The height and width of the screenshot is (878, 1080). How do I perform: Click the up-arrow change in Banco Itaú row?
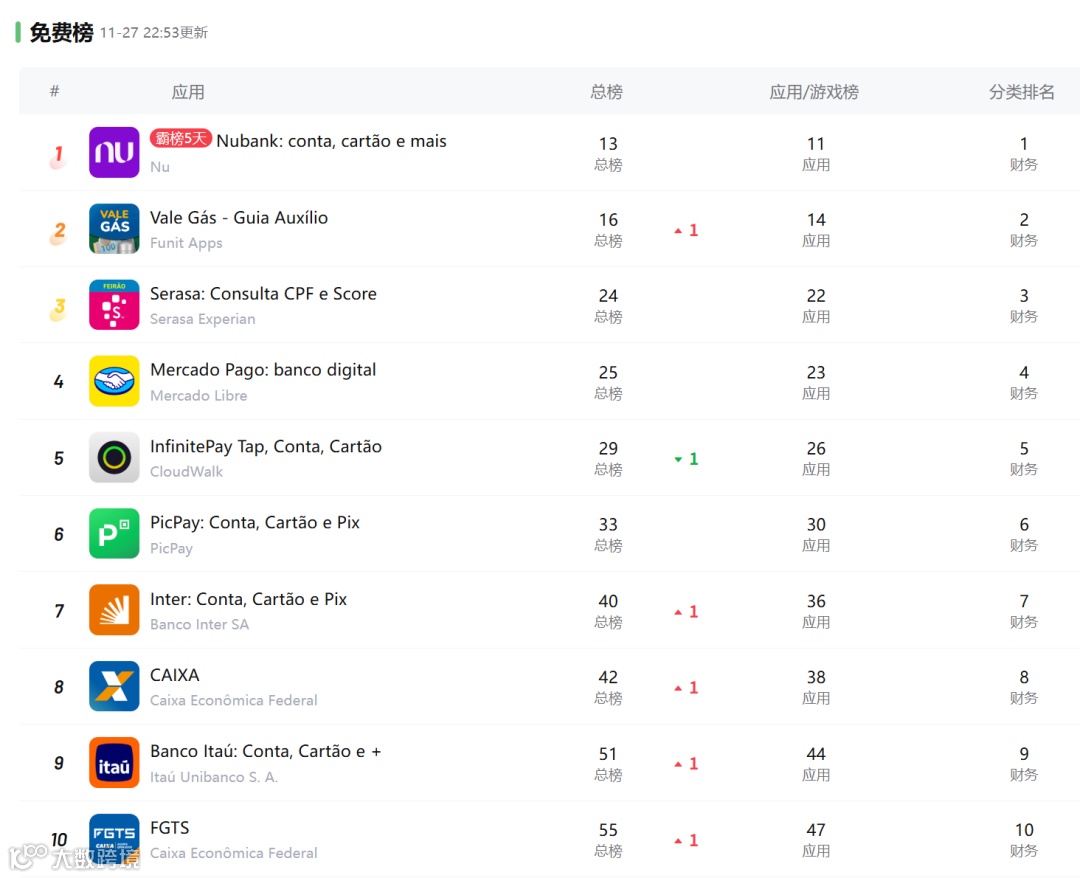(686, 764)
